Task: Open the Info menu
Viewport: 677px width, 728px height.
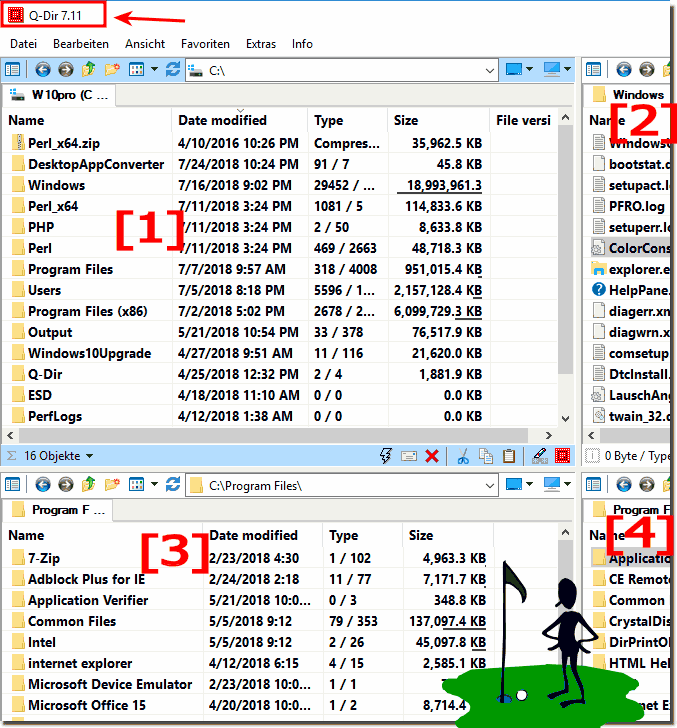Action: coord(302,44)
